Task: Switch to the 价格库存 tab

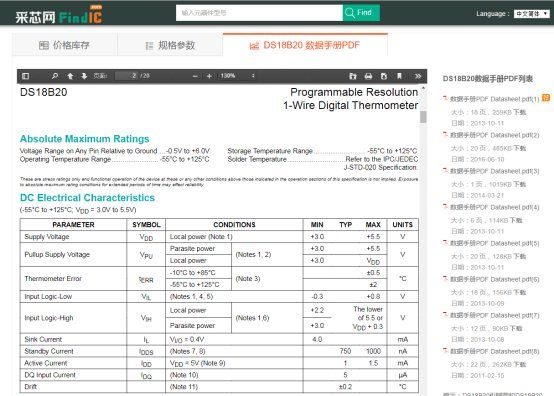Action: point(64,45)
